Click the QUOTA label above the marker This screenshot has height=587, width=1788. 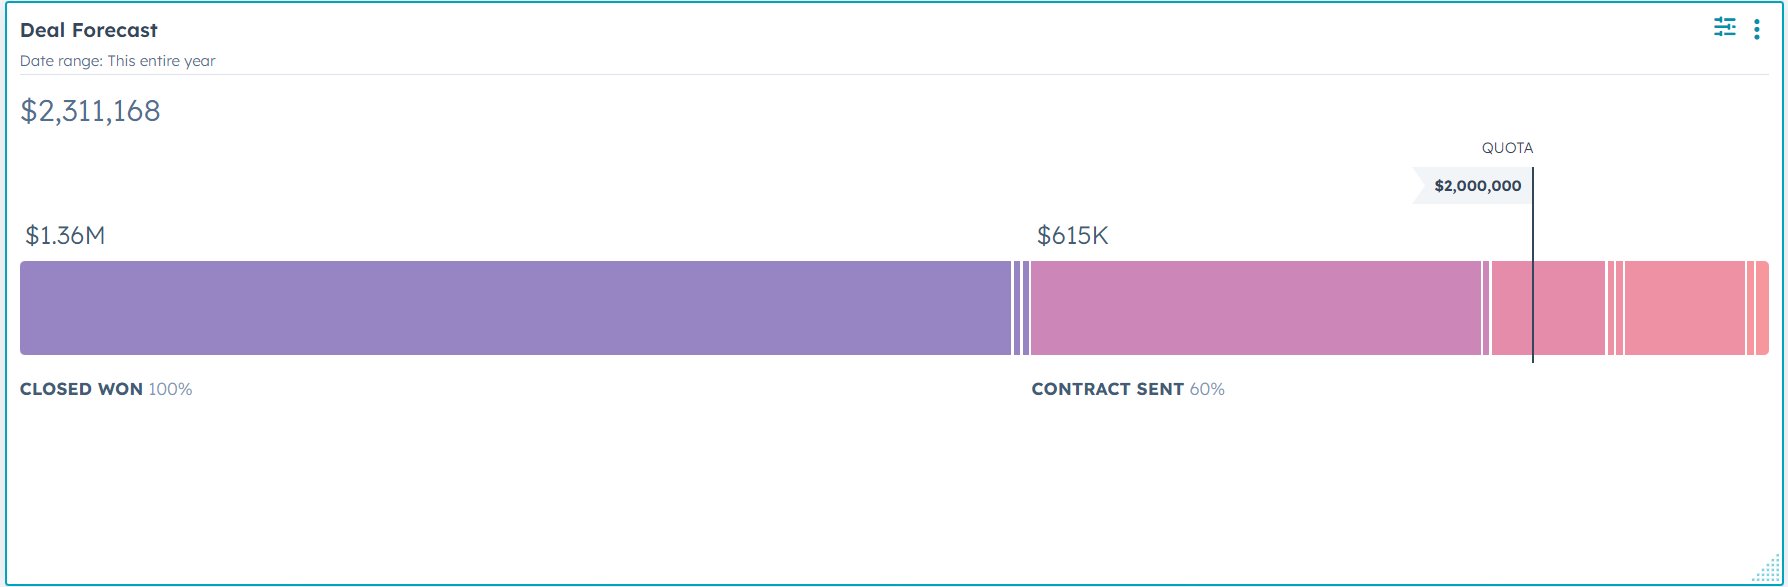[x=1507, y=148]
